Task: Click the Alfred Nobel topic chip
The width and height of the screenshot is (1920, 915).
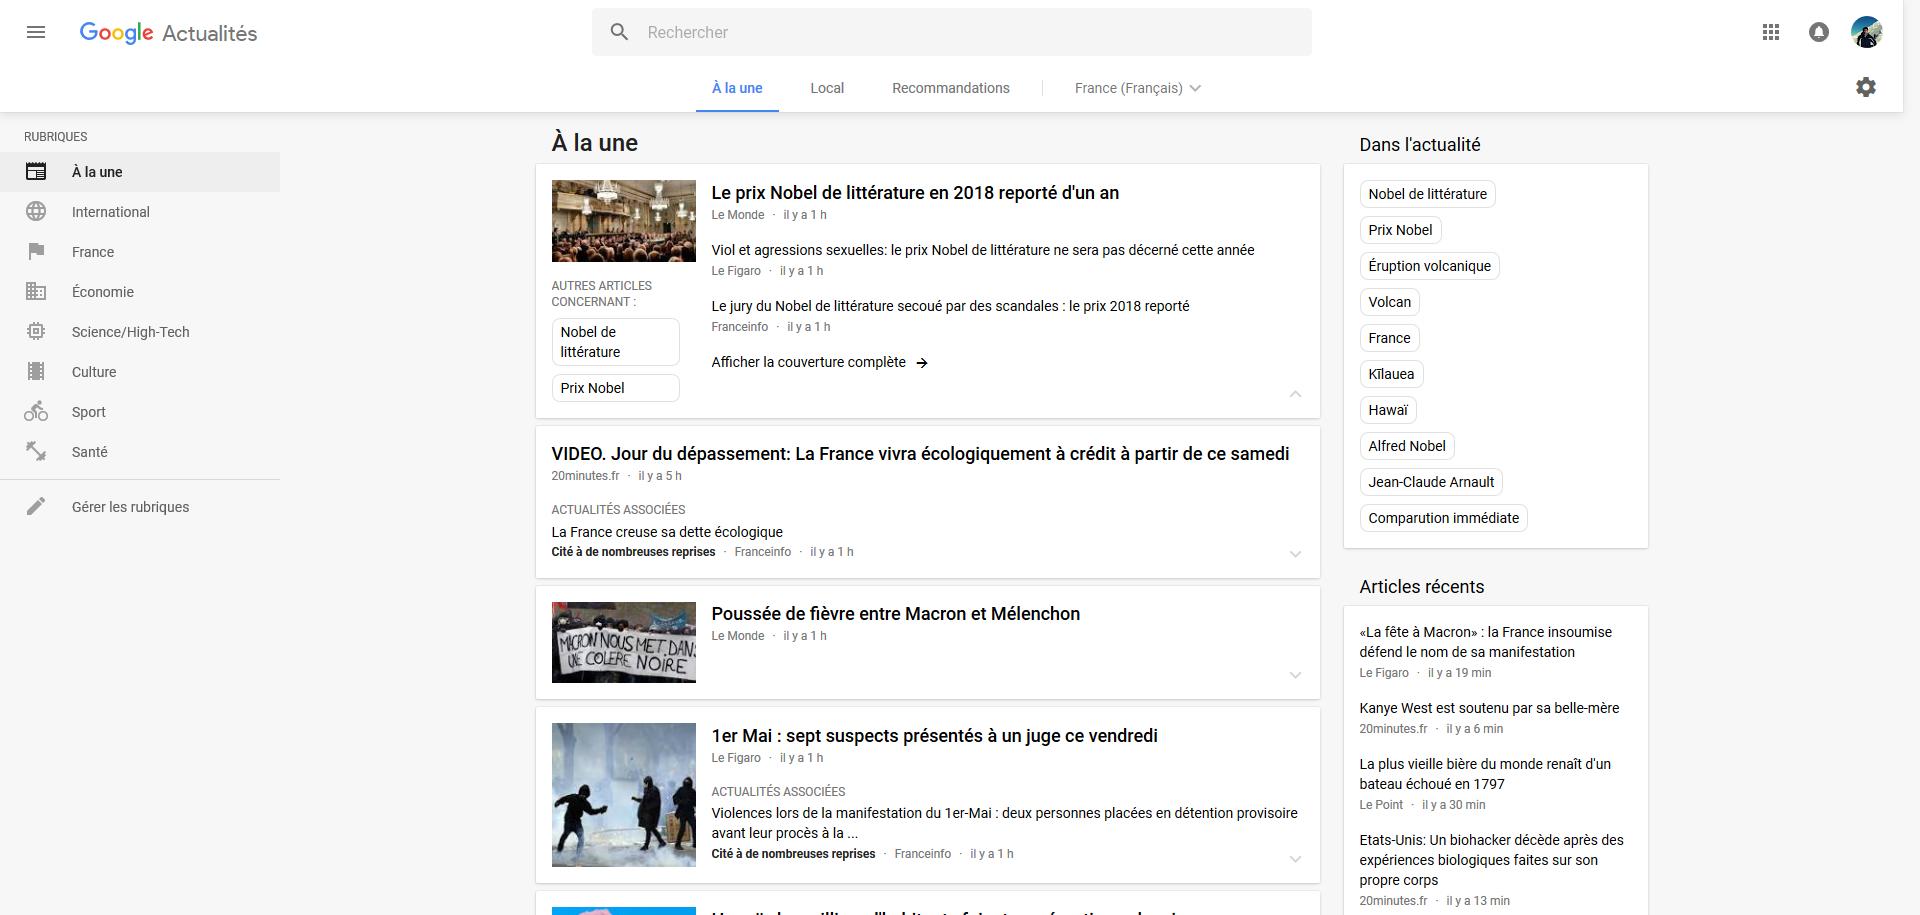Action: click(1407, 446)
